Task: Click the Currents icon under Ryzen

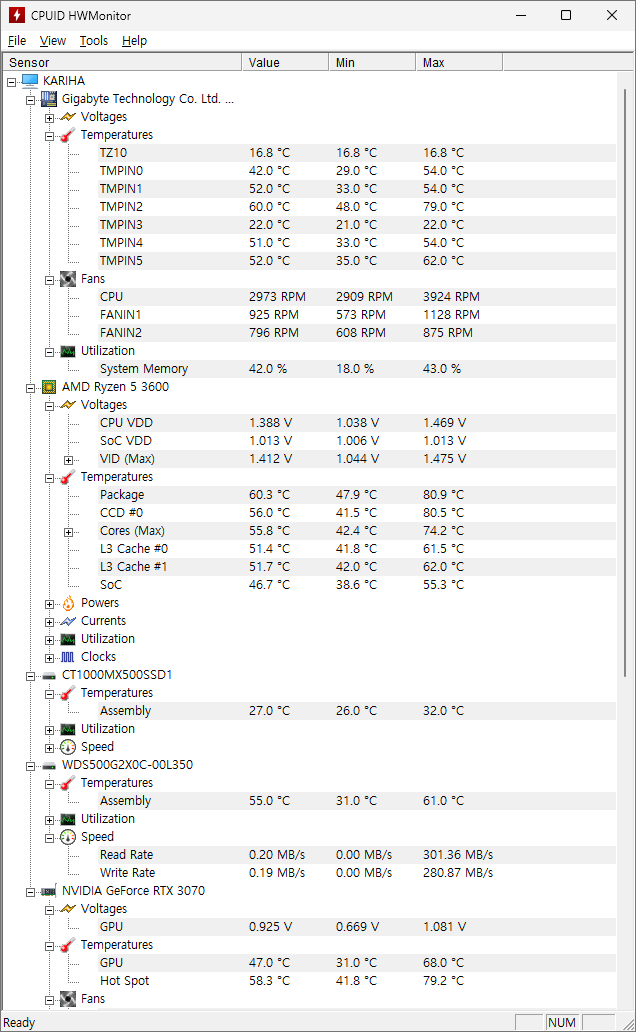Action: click(x=68, y=621)
